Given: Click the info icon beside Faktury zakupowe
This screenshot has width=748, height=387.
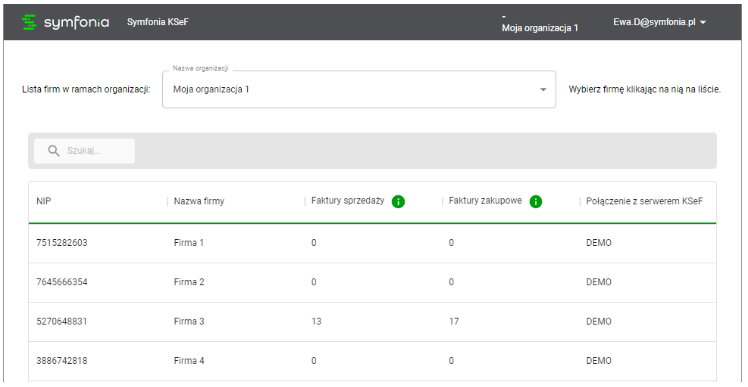Looking at the screenshot, I should pos(536,202).
